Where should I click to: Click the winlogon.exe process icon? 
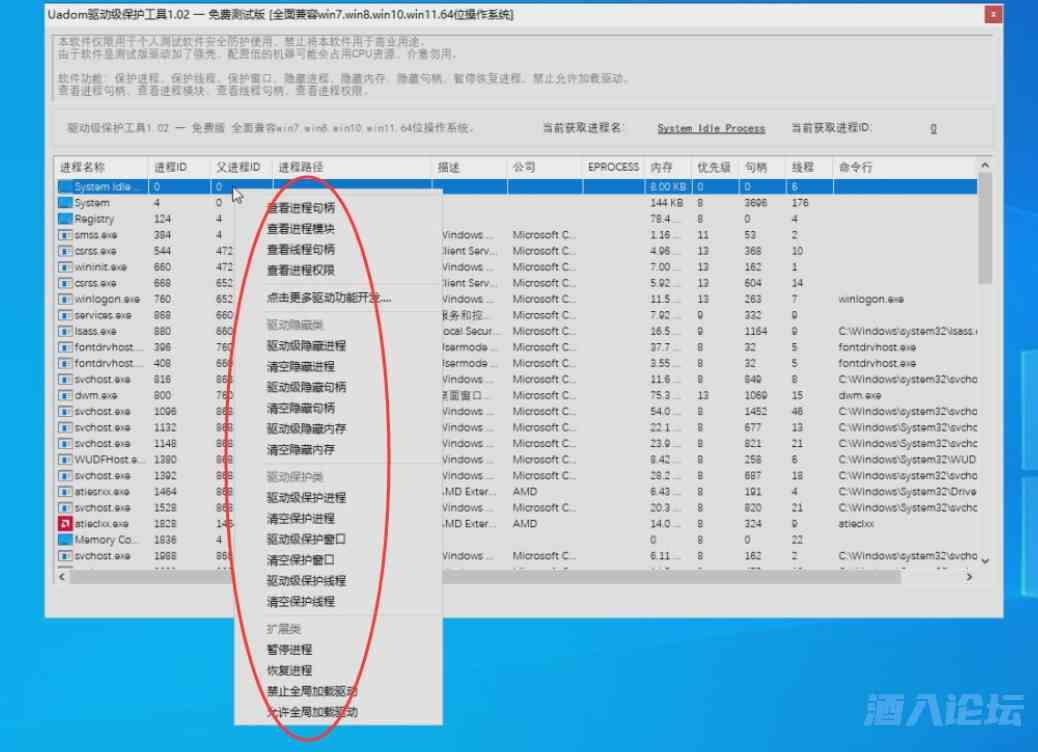pyautogui.click(x=65, y=299)
